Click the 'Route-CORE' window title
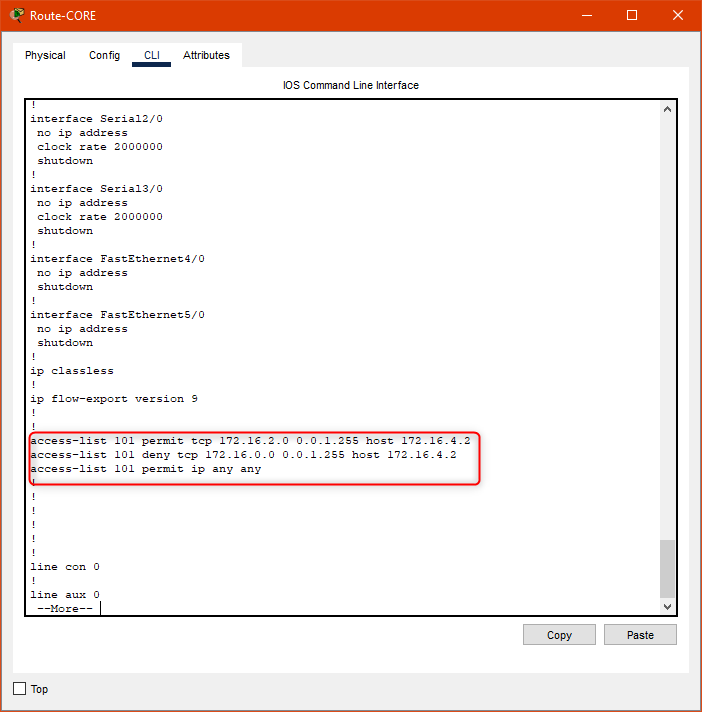Viewport: 702px width, 712px height. [x=63, y=16]
